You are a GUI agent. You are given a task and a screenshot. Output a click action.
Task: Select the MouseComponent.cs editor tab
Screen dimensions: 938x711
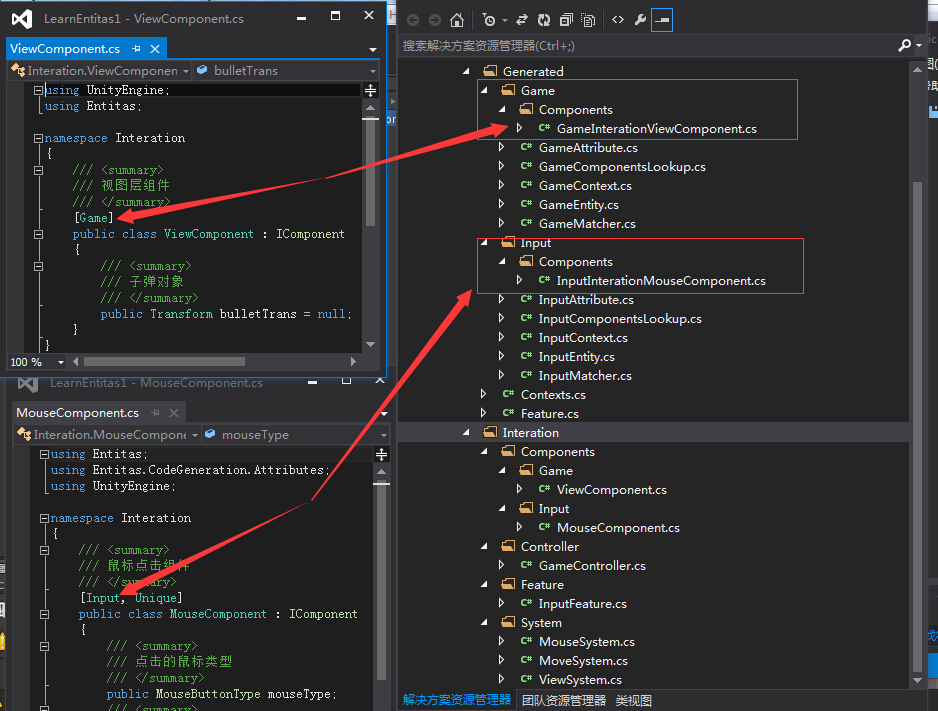(78, 413)
